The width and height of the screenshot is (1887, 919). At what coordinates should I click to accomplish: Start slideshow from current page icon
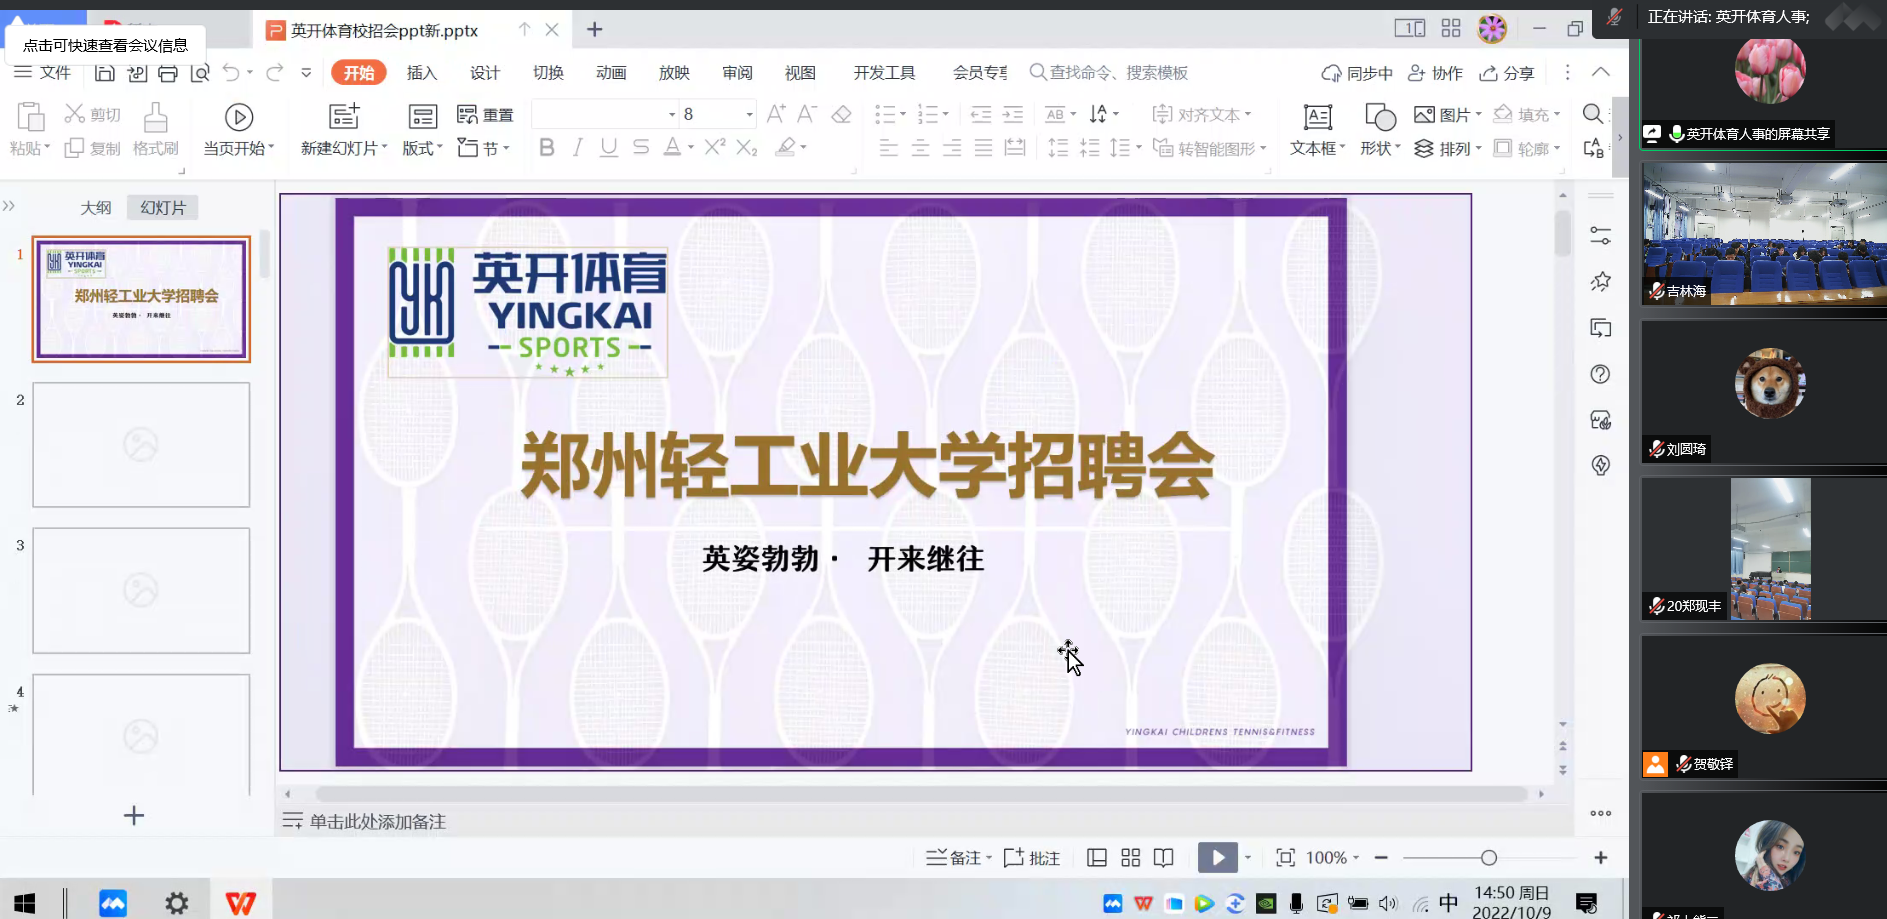(x=238, y=117)
